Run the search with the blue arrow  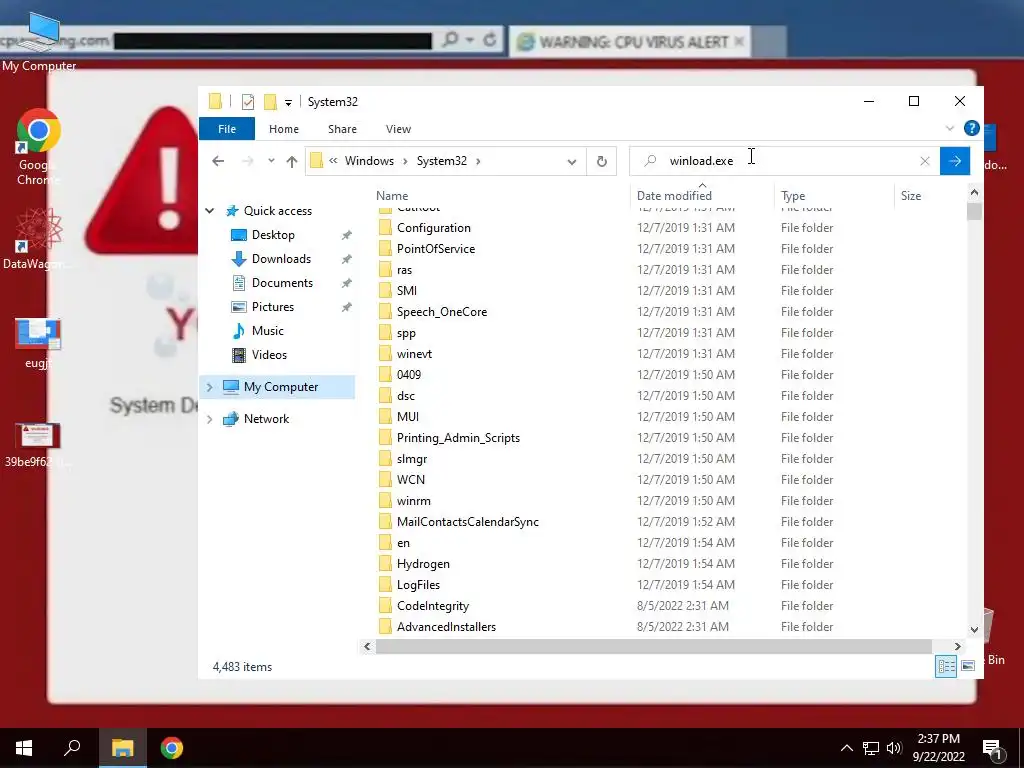pos(954,161)
